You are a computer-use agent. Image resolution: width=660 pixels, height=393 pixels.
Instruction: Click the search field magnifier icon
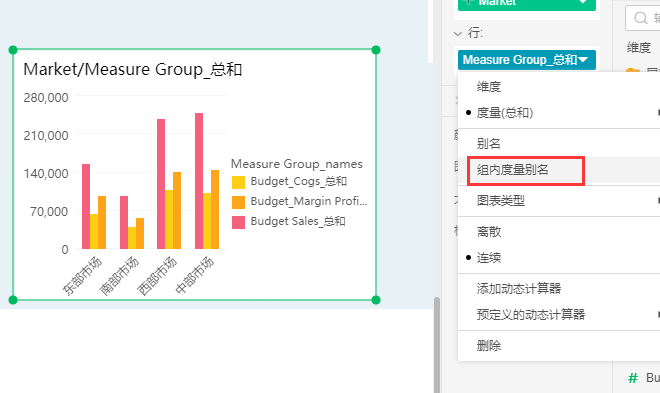641,18
